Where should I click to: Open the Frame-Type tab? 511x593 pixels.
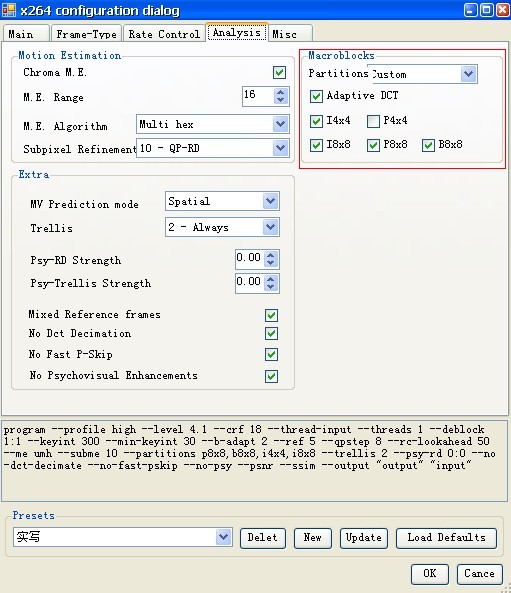coord(86,34)
